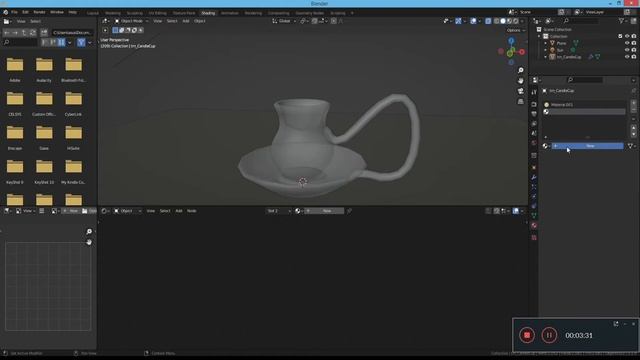640x360 pixels.
Task: Click New material button in shader editor header
Action: [324, 211]
